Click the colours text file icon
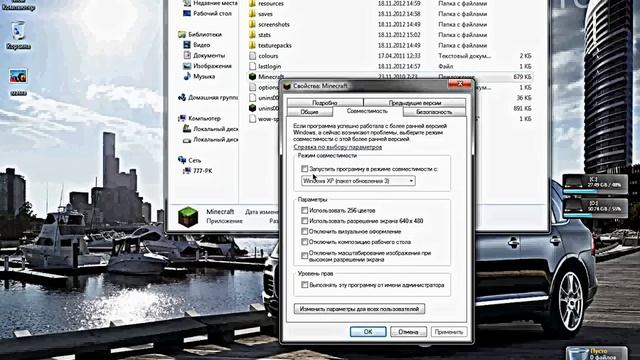The height and width of the screenshot is (360, 640). click(252, 56)
